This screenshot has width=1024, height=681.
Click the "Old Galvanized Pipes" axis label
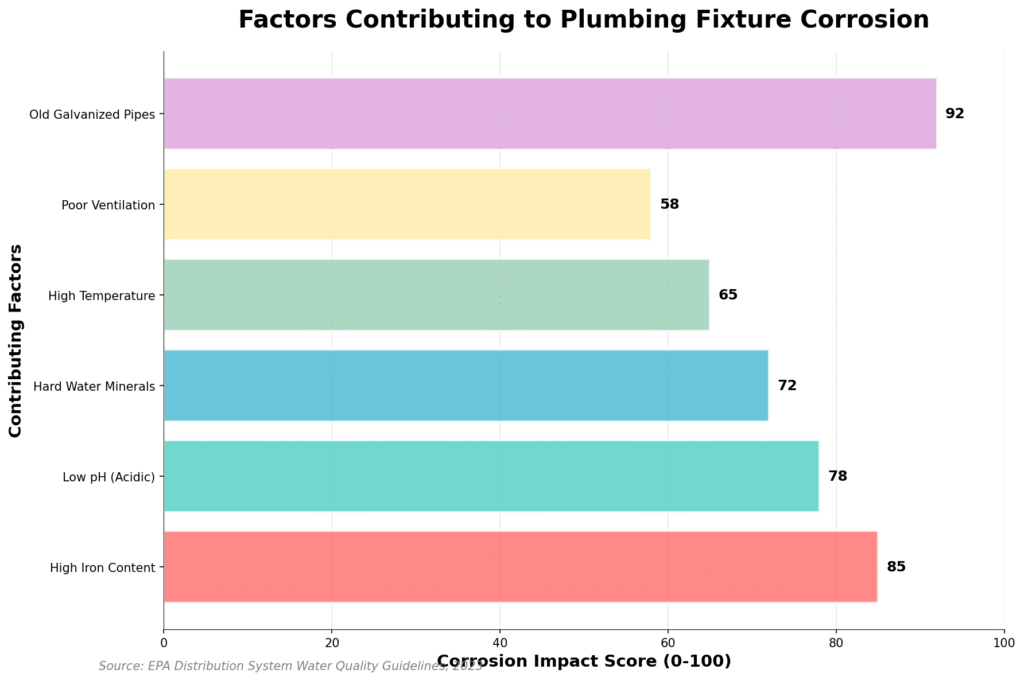[93, 114]
